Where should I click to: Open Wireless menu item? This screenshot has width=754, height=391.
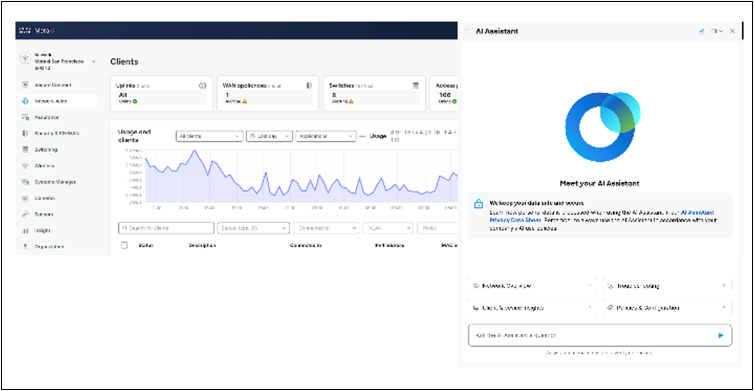(x=58, y=166)
